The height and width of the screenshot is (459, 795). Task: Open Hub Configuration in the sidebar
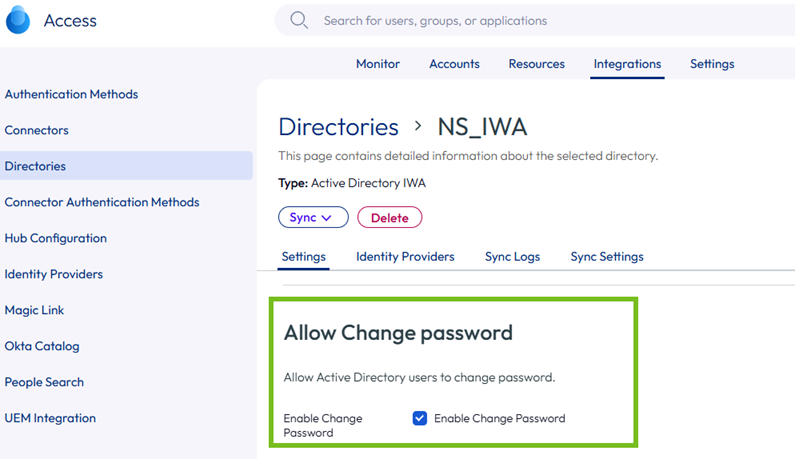[x=56, y=238]
